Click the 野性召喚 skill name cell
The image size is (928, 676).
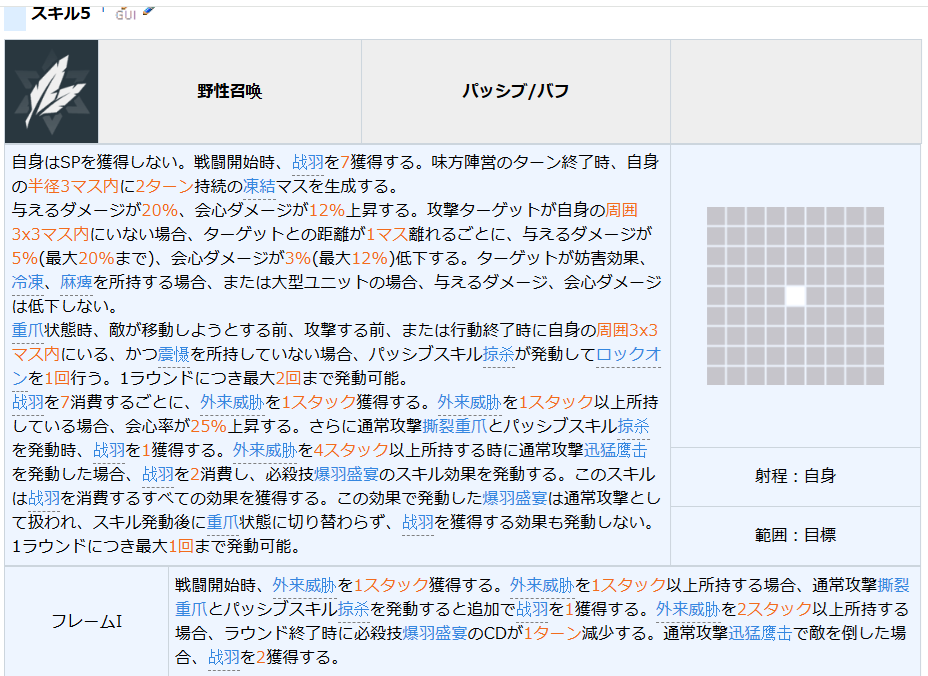pos(230,91)
